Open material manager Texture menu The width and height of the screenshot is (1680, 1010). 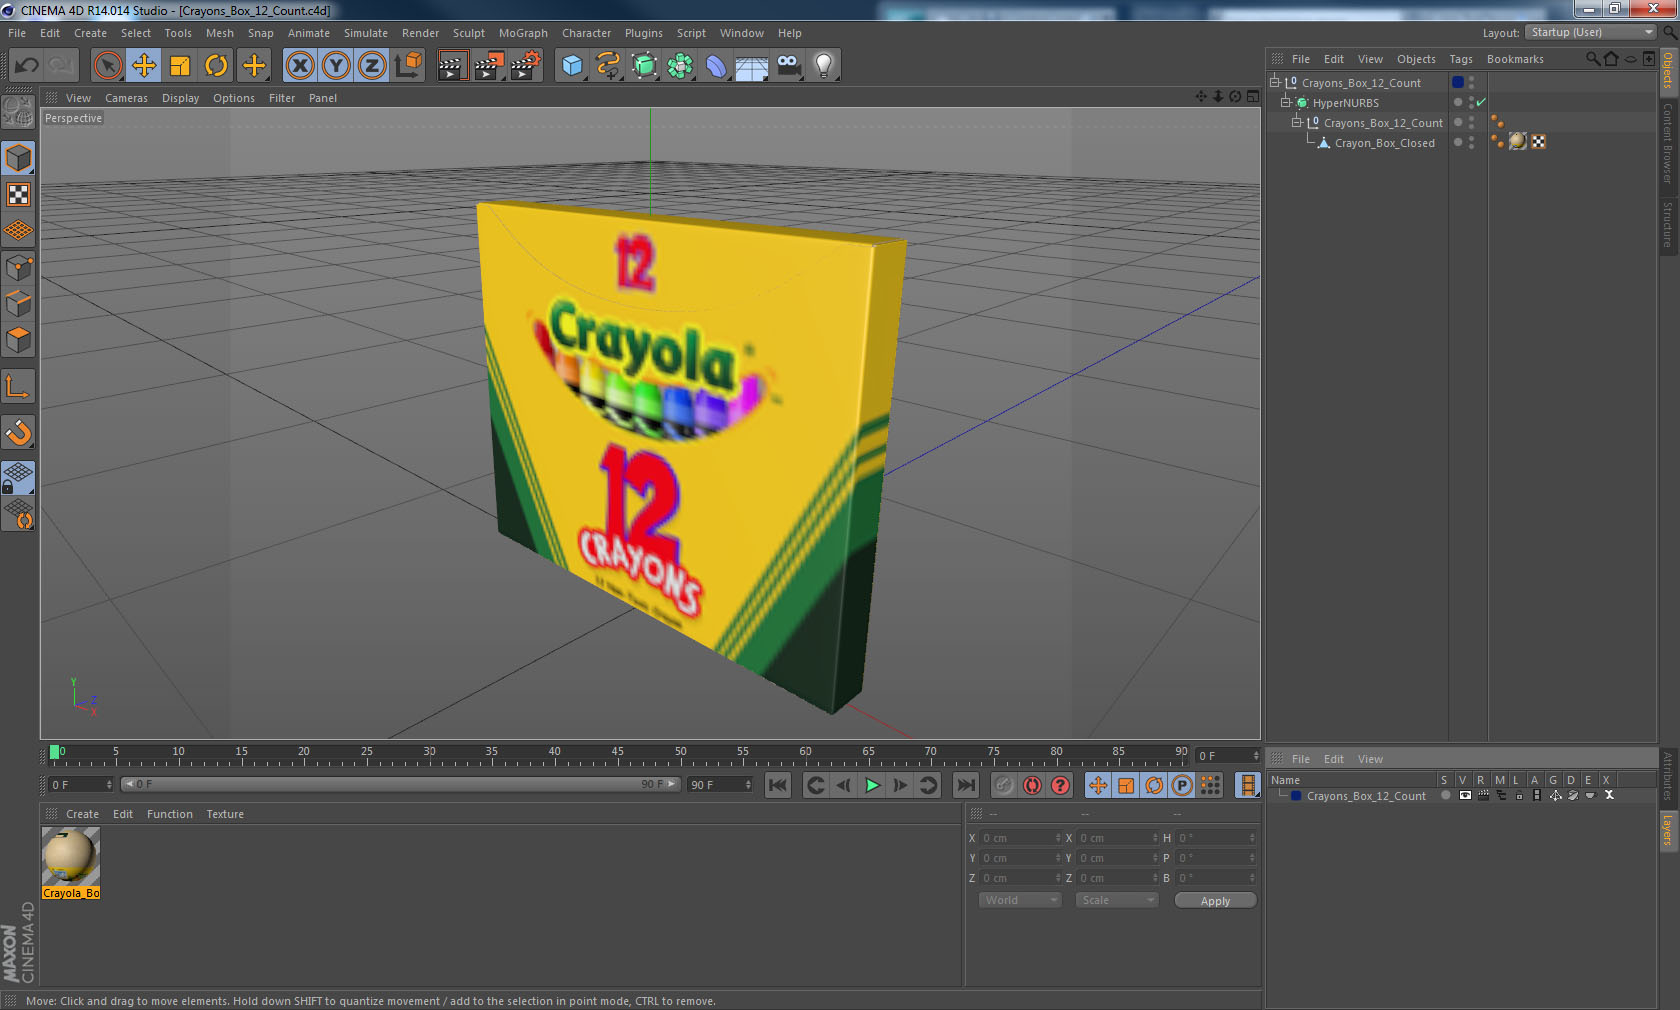tap(225, 814)
